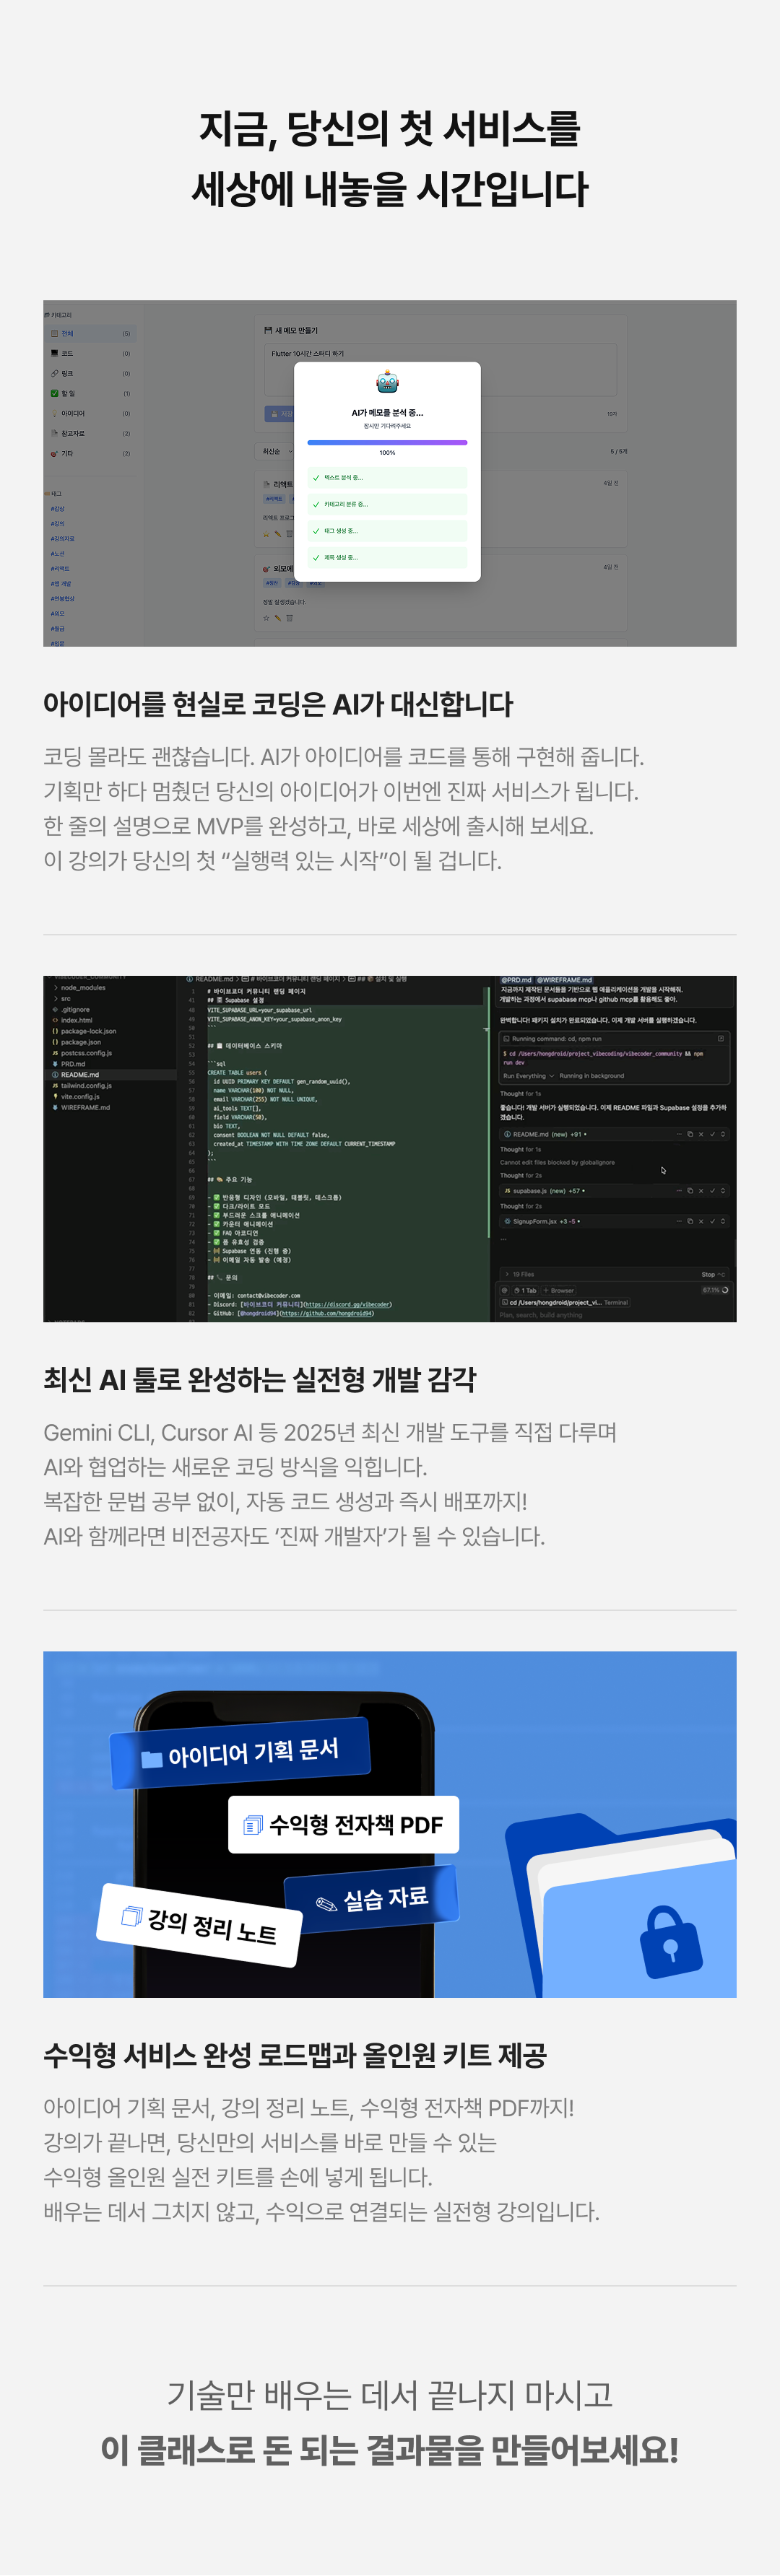Click the memo text field with Flutter text
Image resolution: width=780 pixels, height=2576 pixels.
click(x=440, y=369)
